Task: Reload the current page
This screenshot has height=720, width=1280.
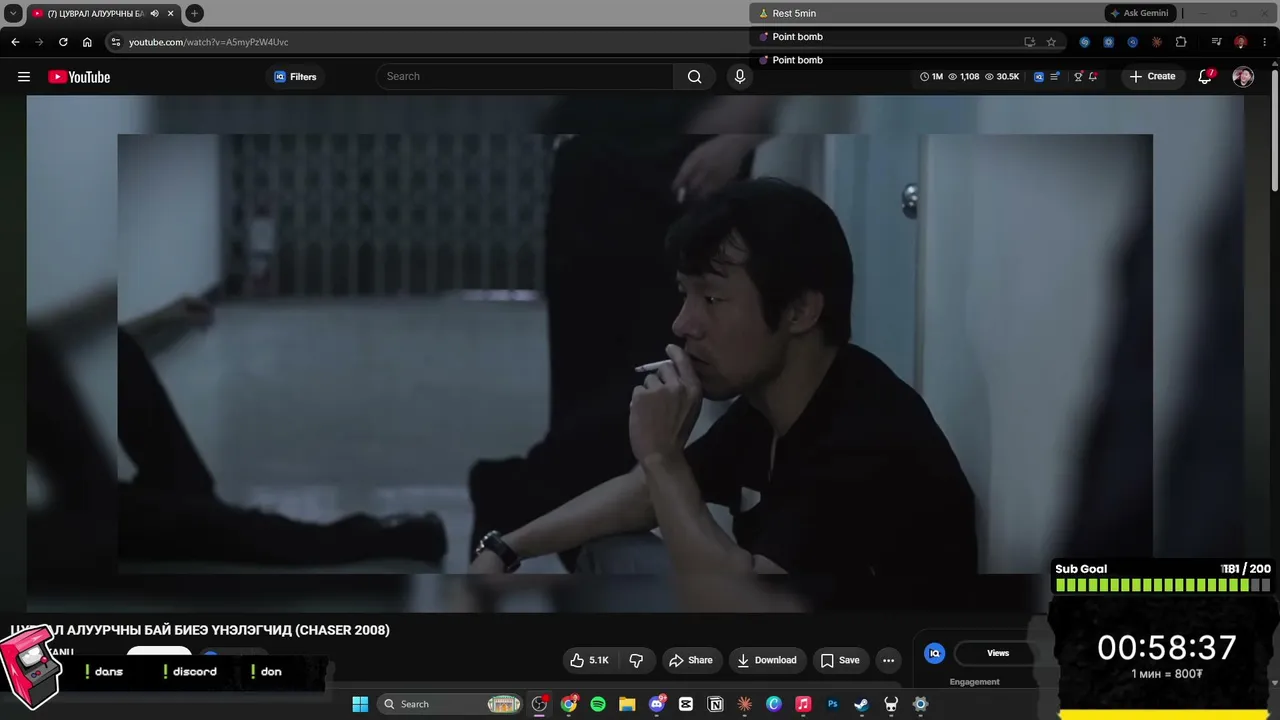Action: point(63,42)
